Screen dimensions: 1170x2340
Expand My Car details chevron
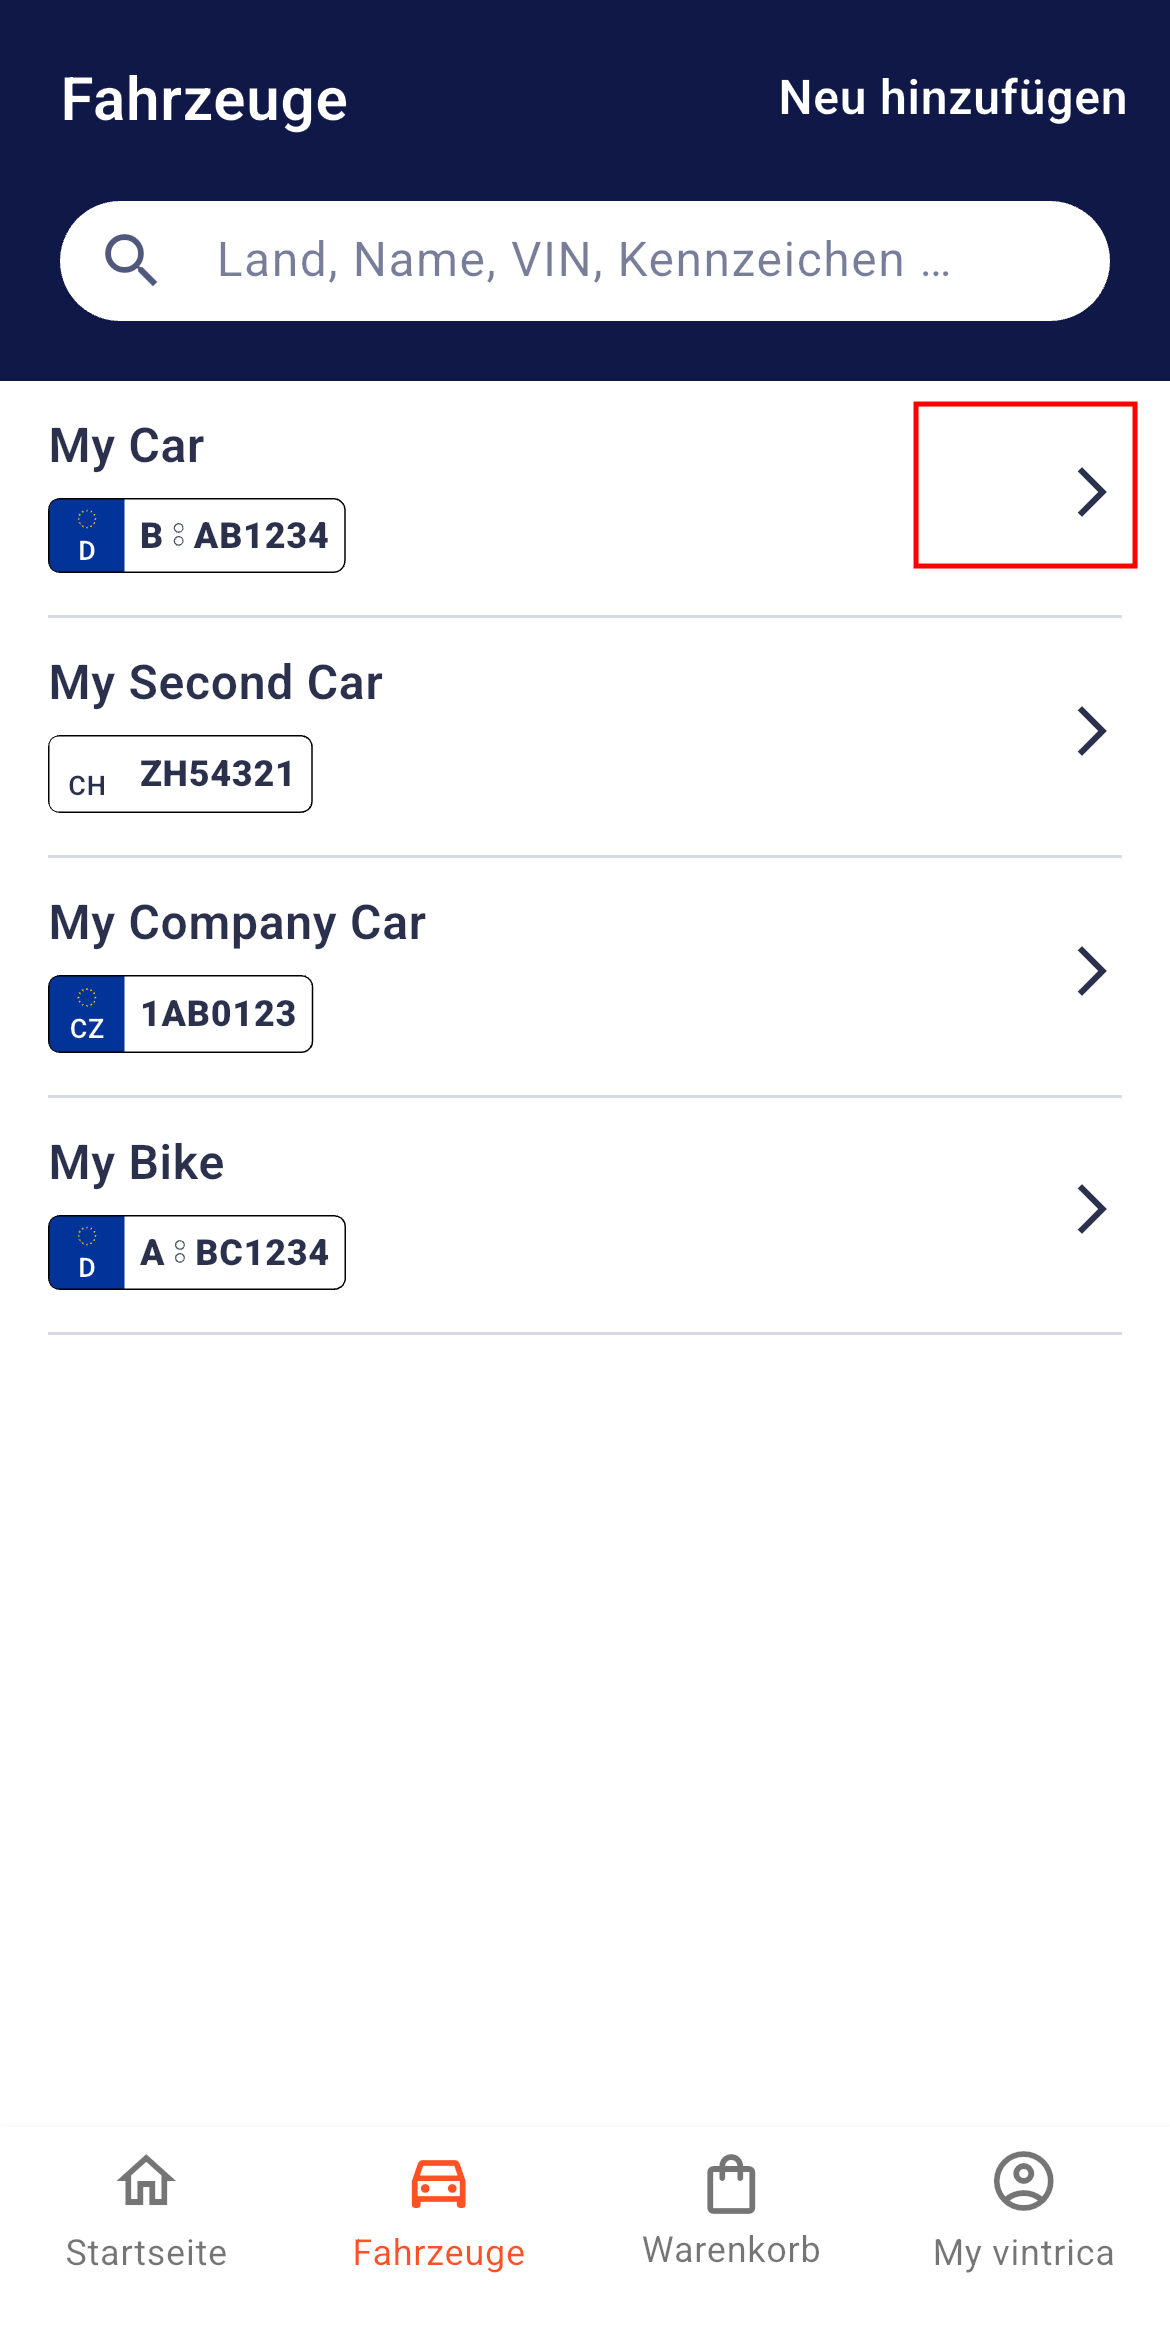click(1091, 492)
